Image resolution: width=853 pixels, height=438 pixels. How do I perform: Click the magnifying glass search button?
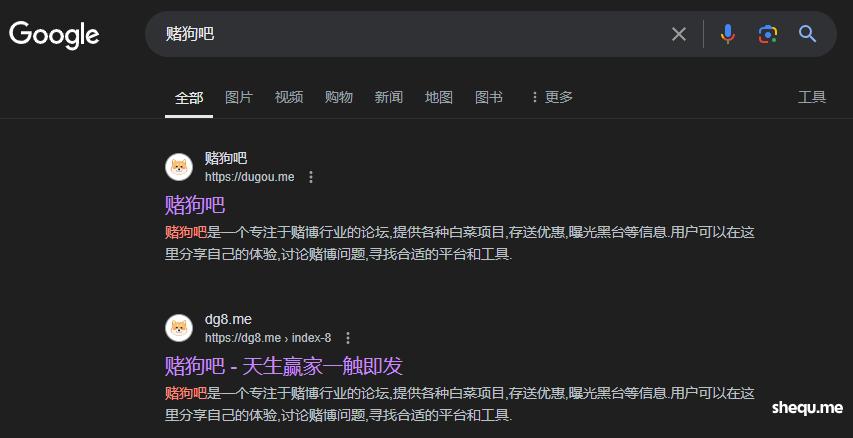pyautogui.click(x=808, y=35)
